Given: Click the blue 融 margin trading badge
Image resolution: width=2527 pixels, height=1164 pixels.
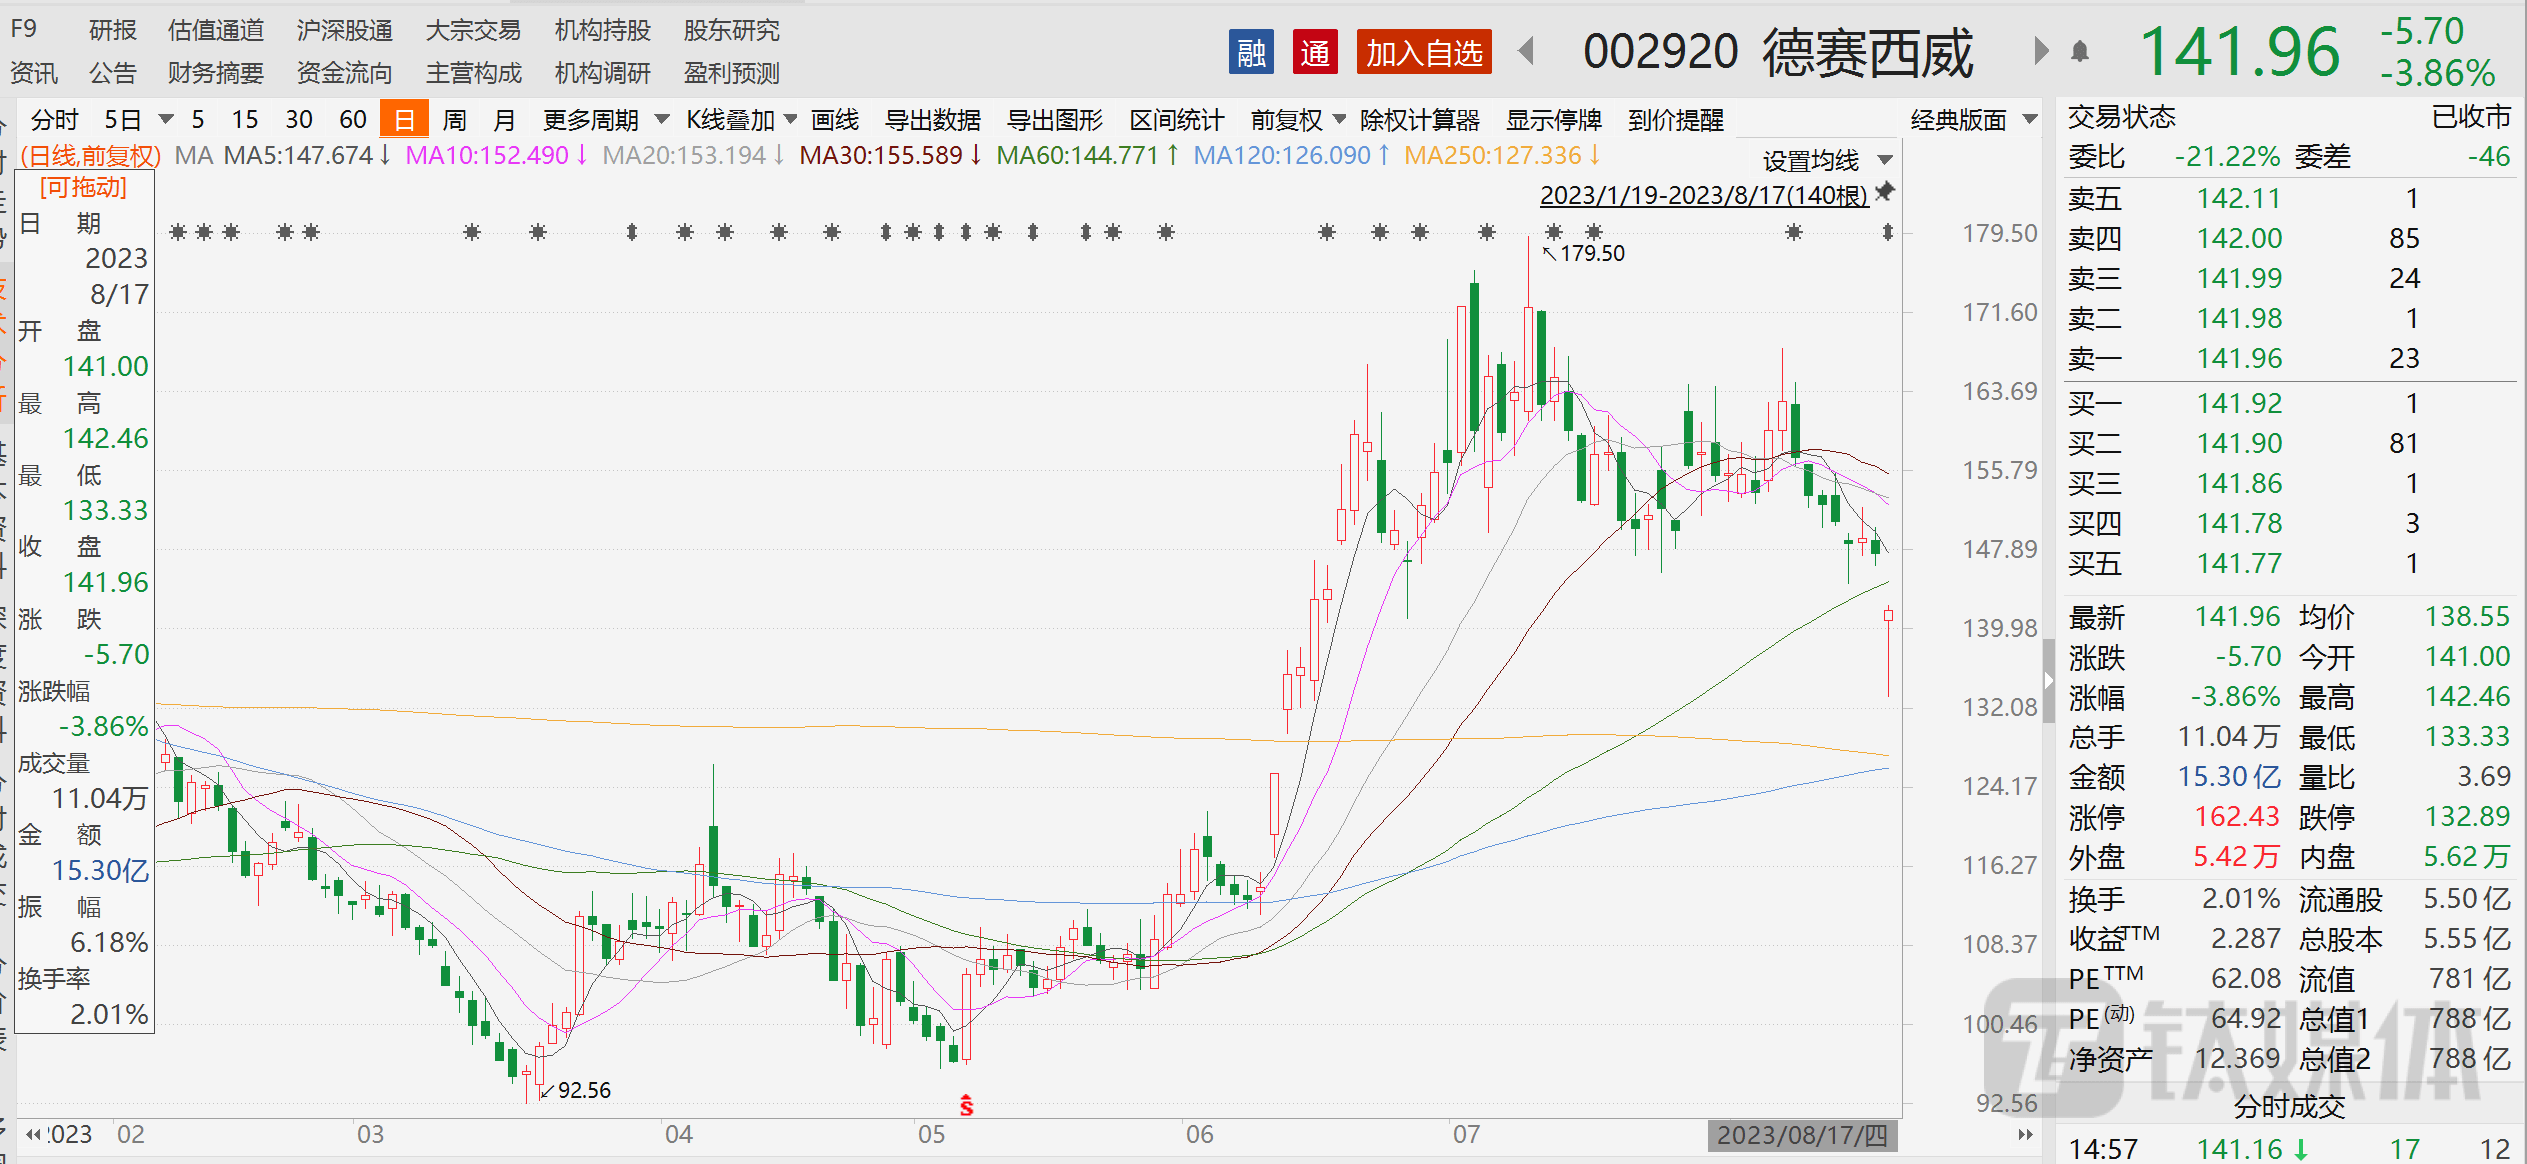Looking at the screenshot, I should [x=1250, y=52].
